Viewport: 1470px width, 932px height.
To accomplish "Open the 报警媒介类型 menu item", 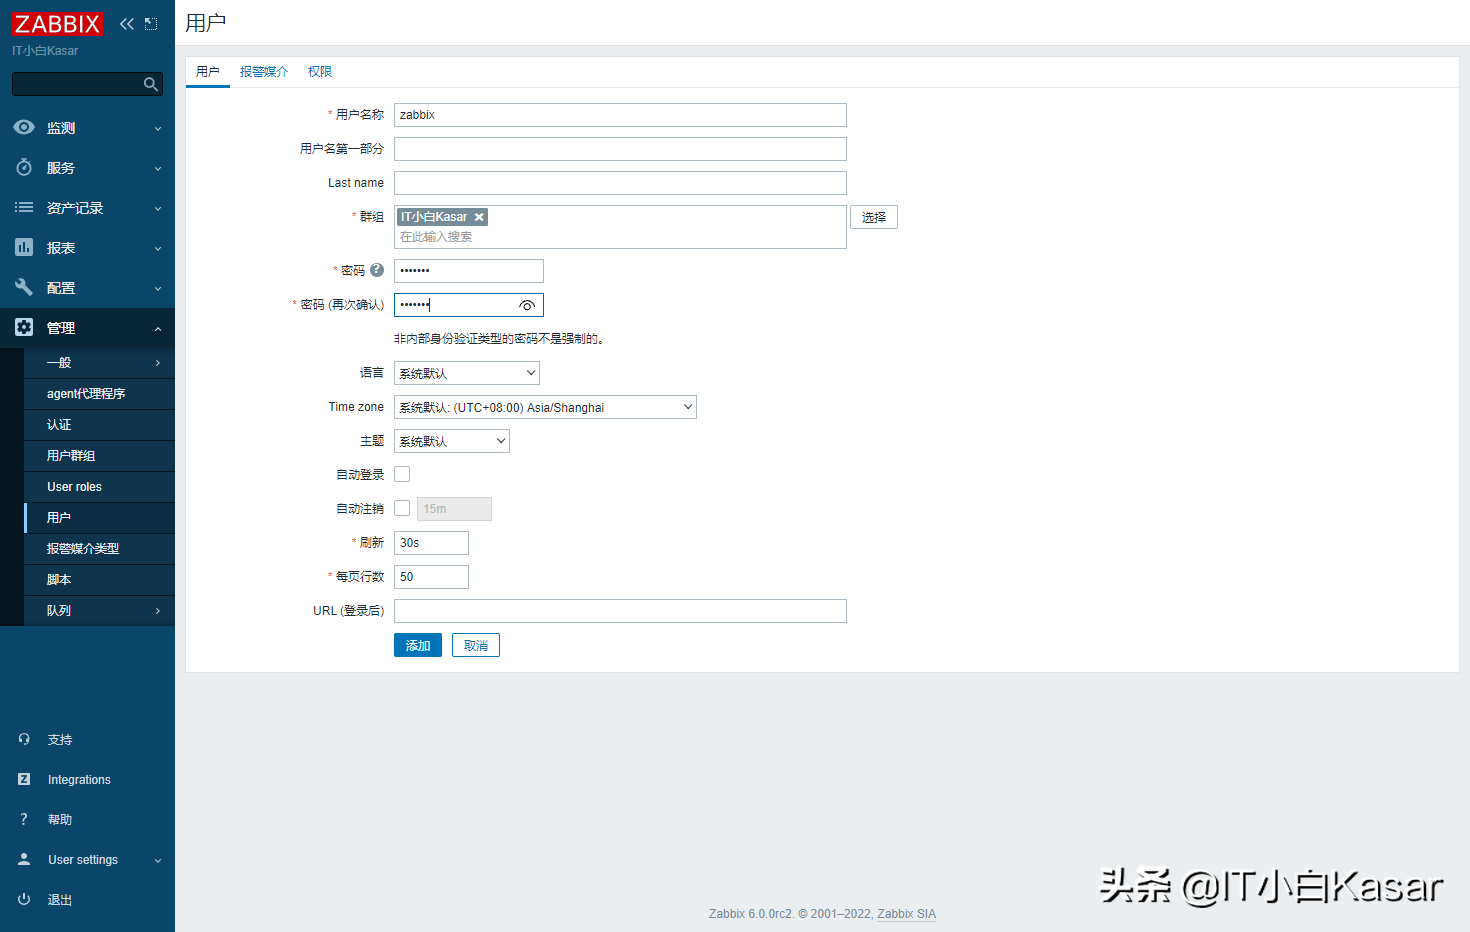I will 99,549.
